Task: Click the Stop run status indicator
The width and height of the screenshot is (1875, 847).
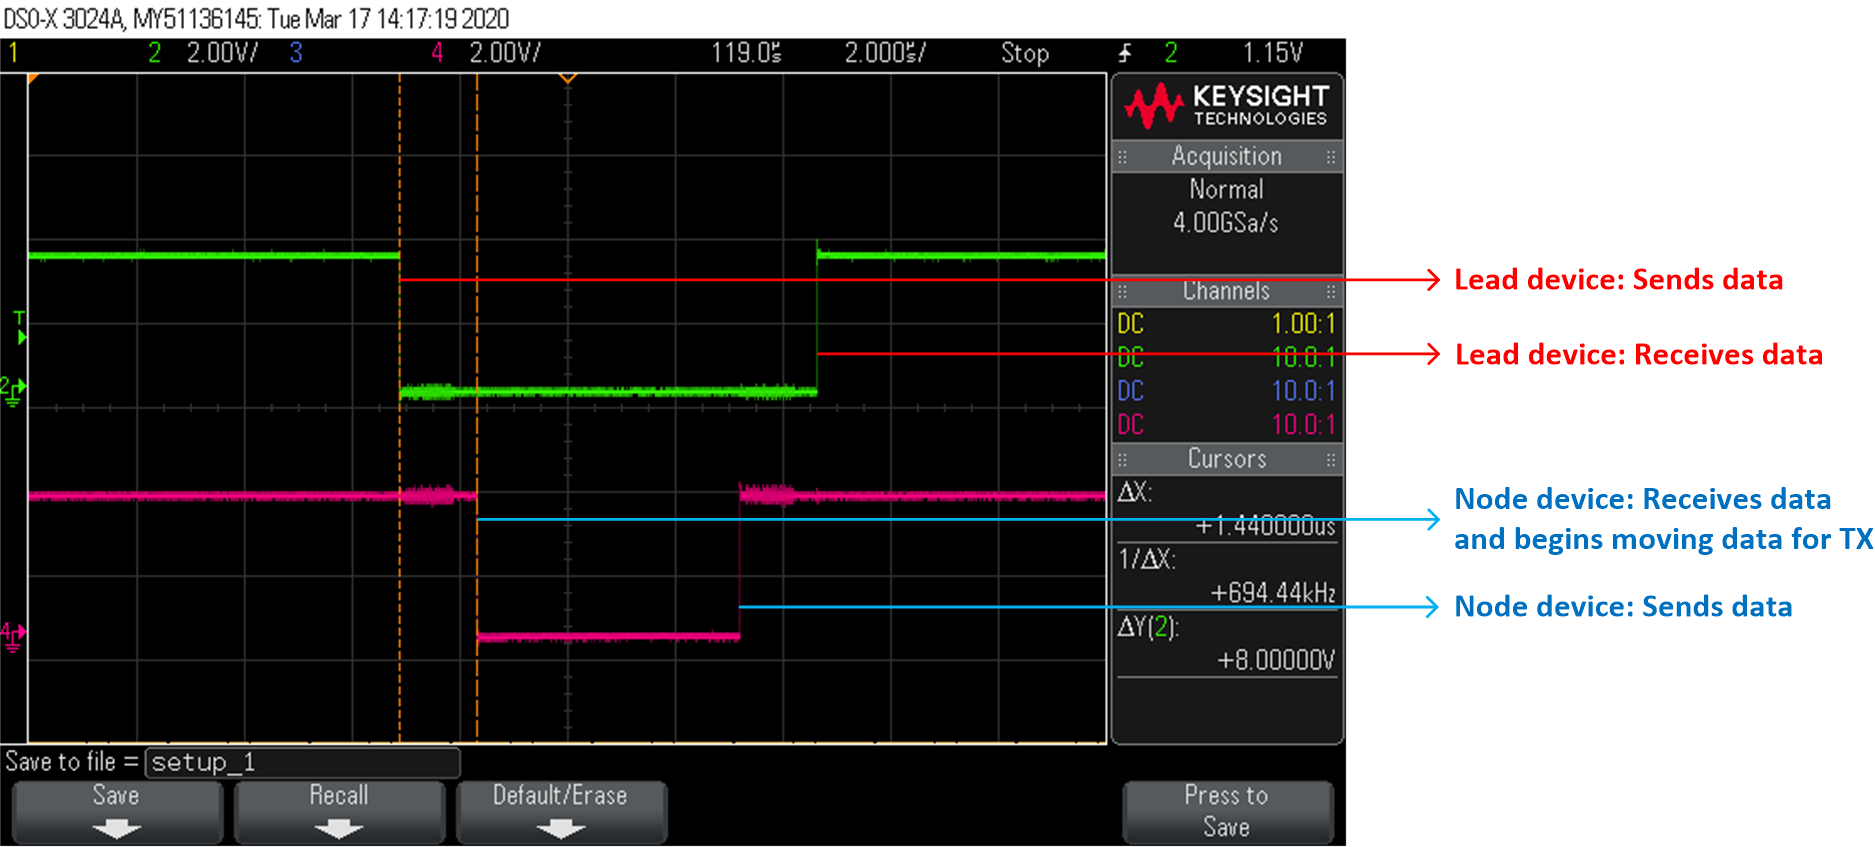Action: (x=1025, y=53)
